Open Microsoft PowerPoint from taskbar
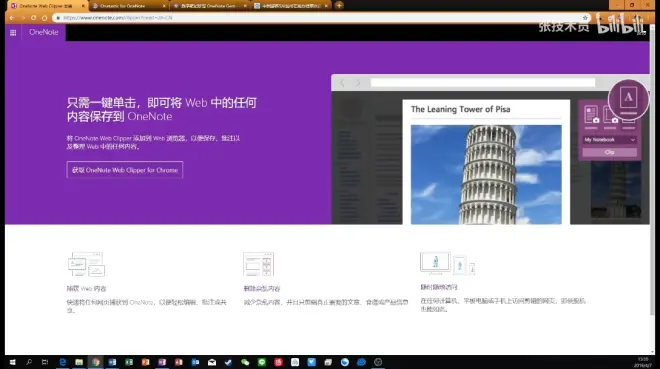Viewport: 660px width, 369px height. point(145,362)
